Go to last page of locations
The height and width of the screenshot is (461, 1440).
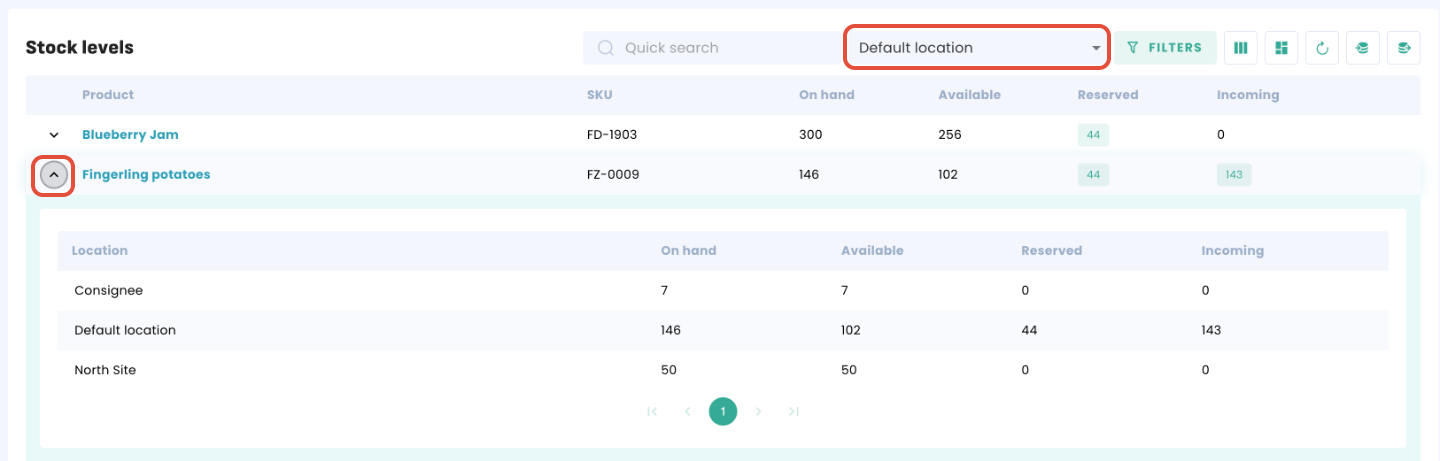(794, 411)
